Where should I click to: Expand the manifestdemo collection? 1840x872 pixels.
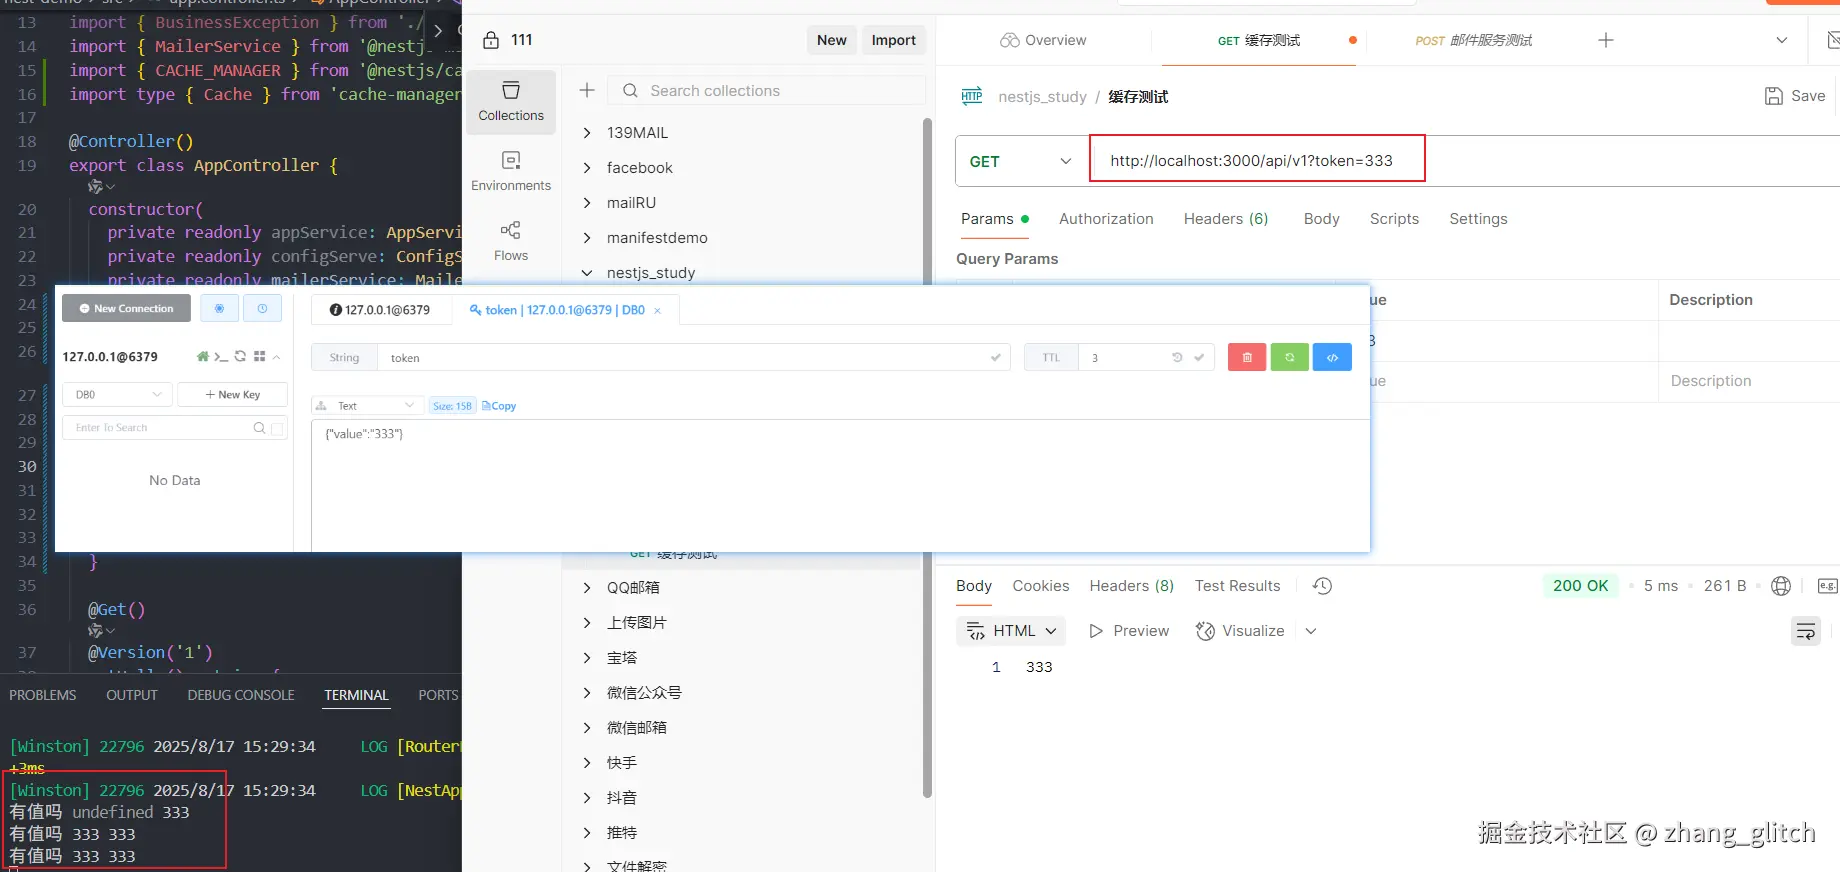587,238
